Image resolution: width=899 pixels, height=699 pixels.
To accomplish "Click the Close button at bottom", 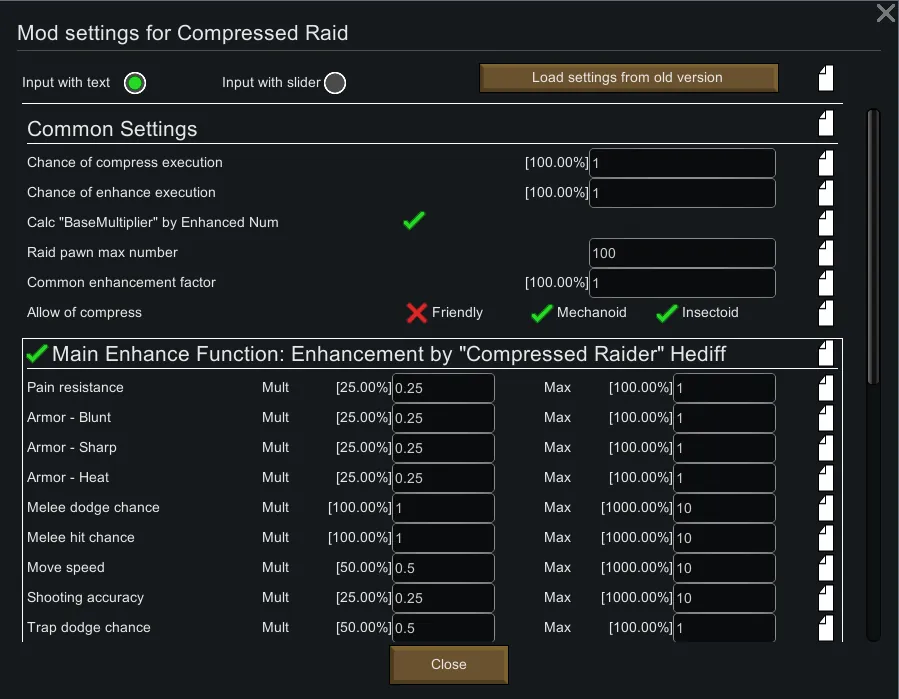I will tap(449, 664).
